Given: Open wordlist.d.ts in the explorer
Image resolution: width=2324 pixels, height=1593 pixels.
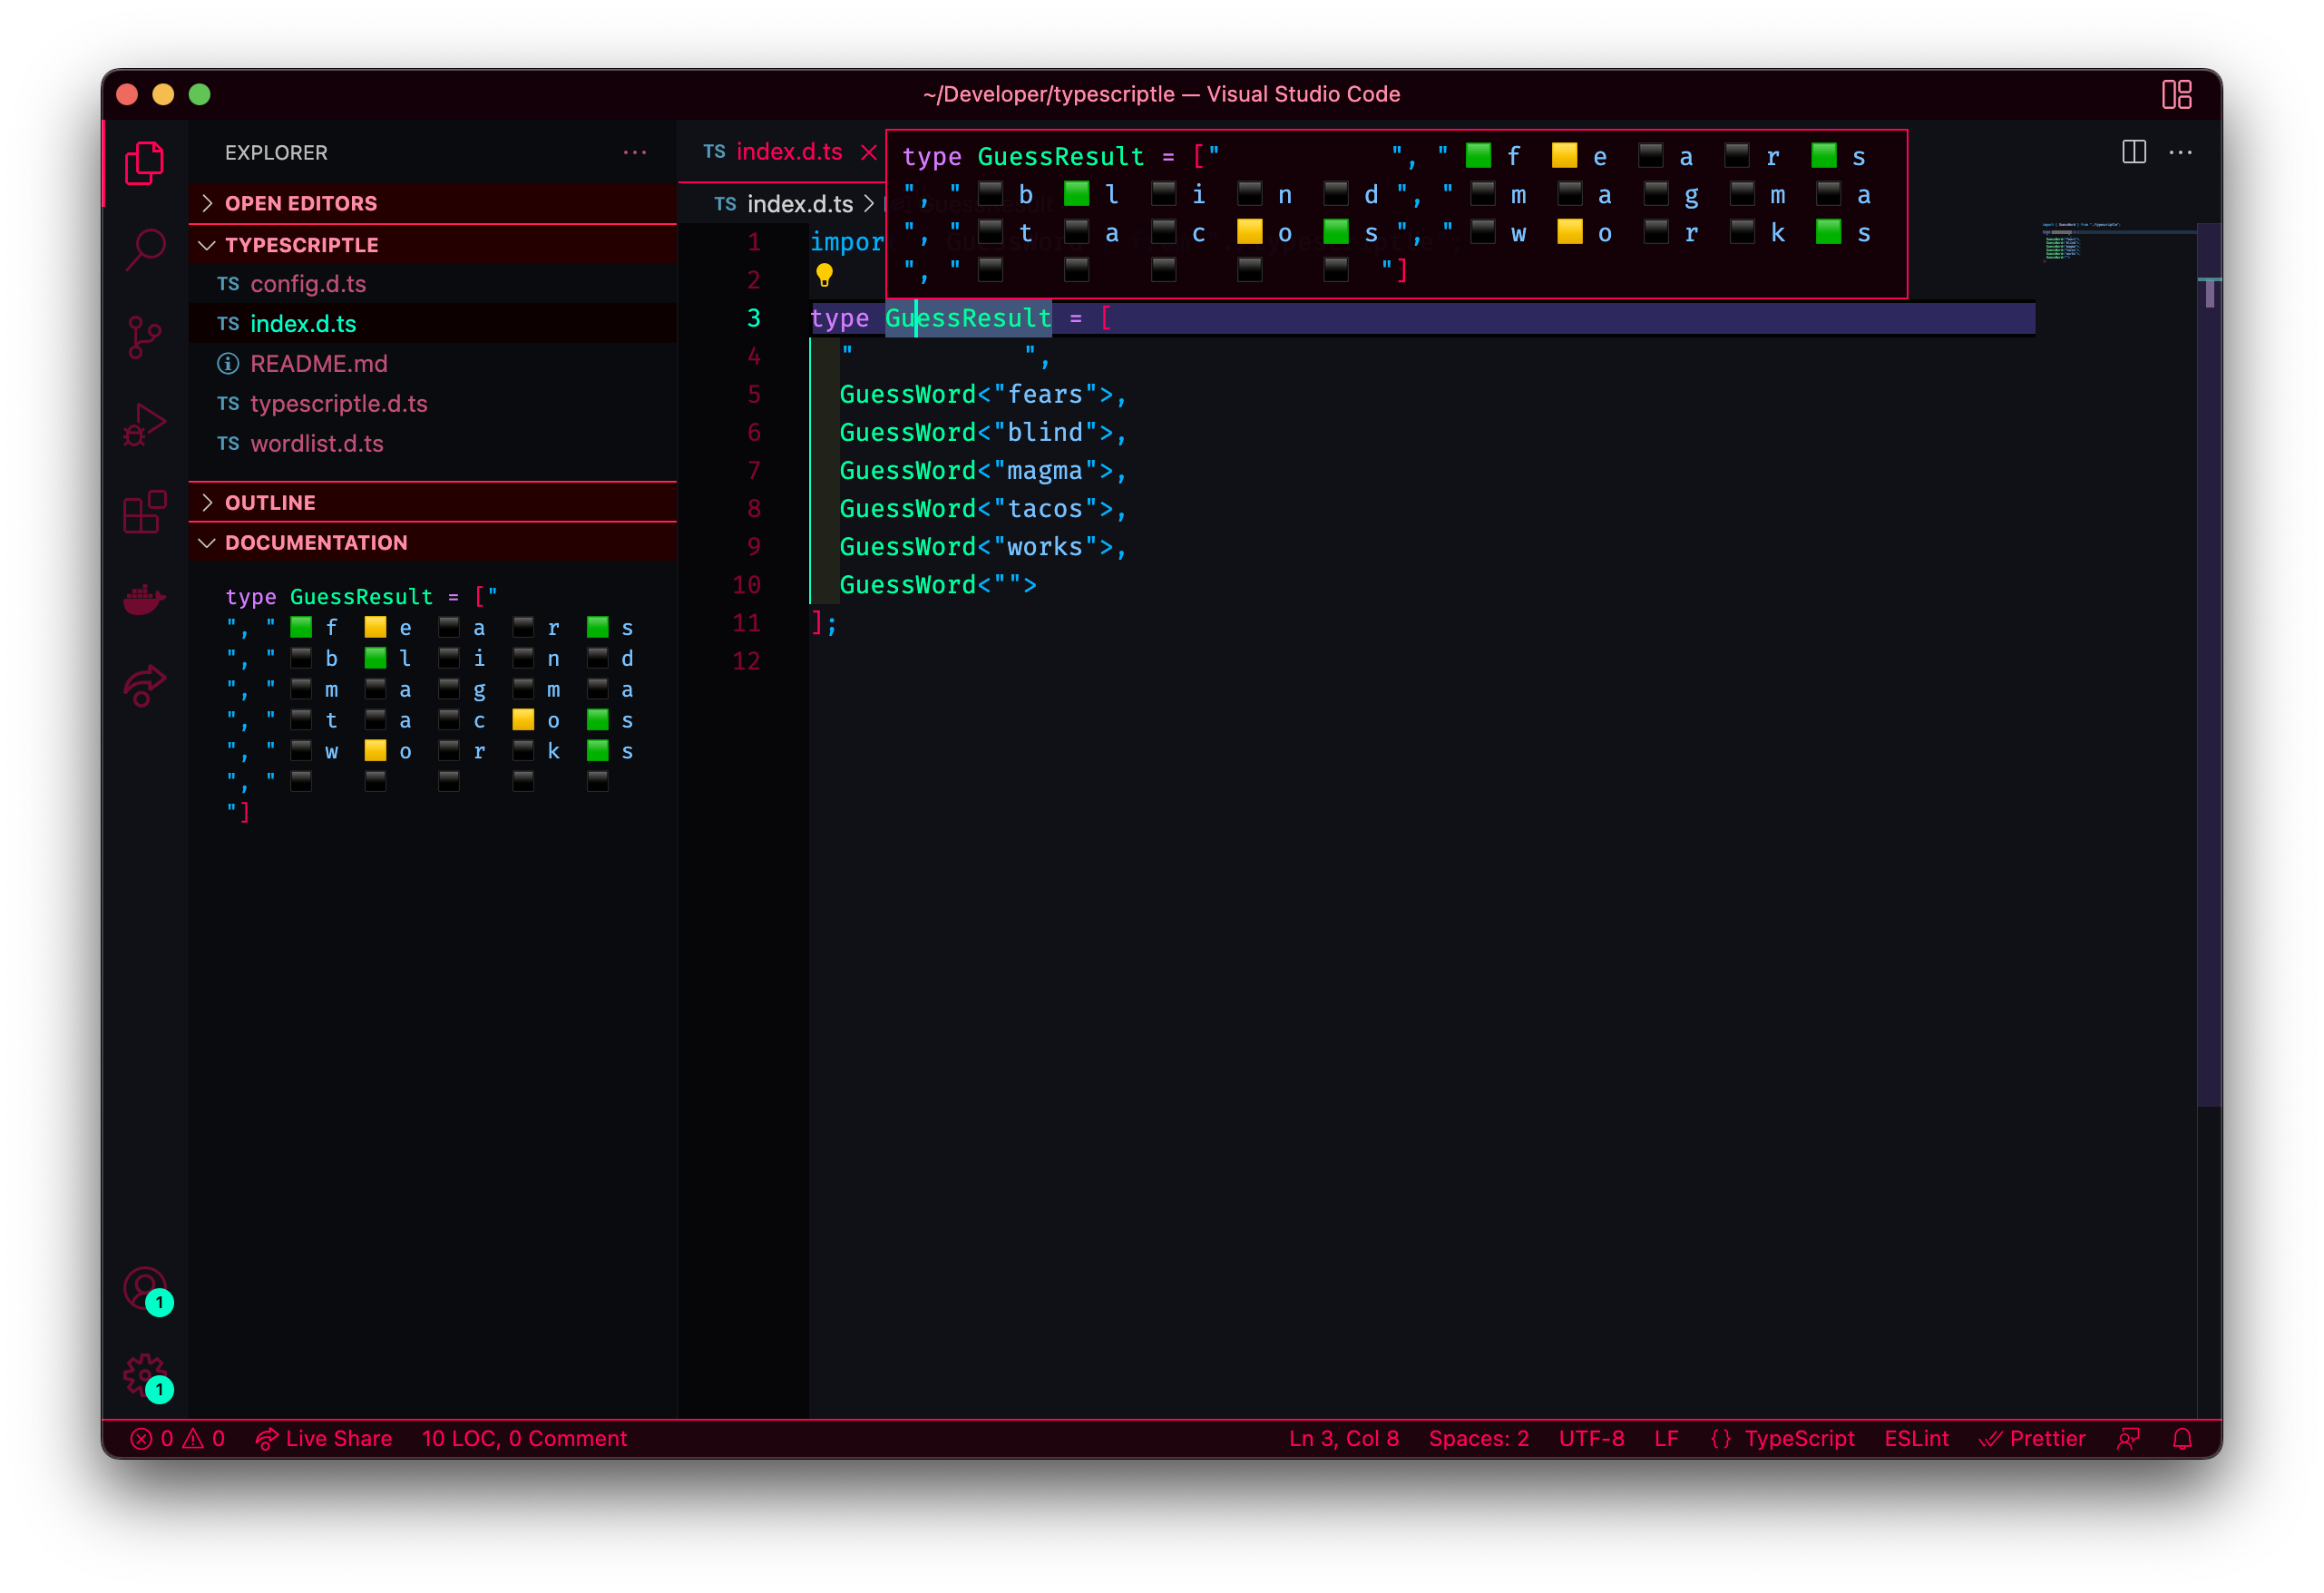Looking at the screenshot, I should [316, 443].
